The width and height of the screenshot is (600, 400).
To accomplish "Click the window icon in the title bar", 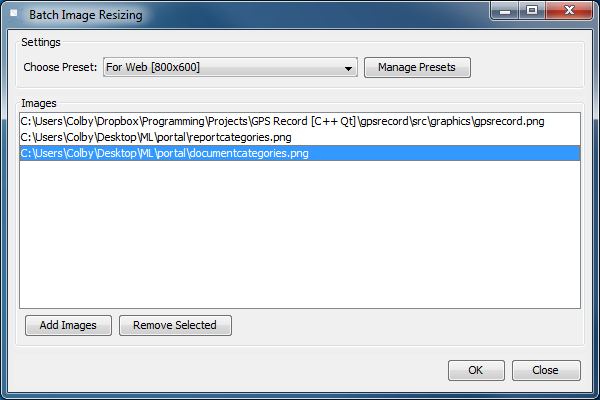I will 14,14.
